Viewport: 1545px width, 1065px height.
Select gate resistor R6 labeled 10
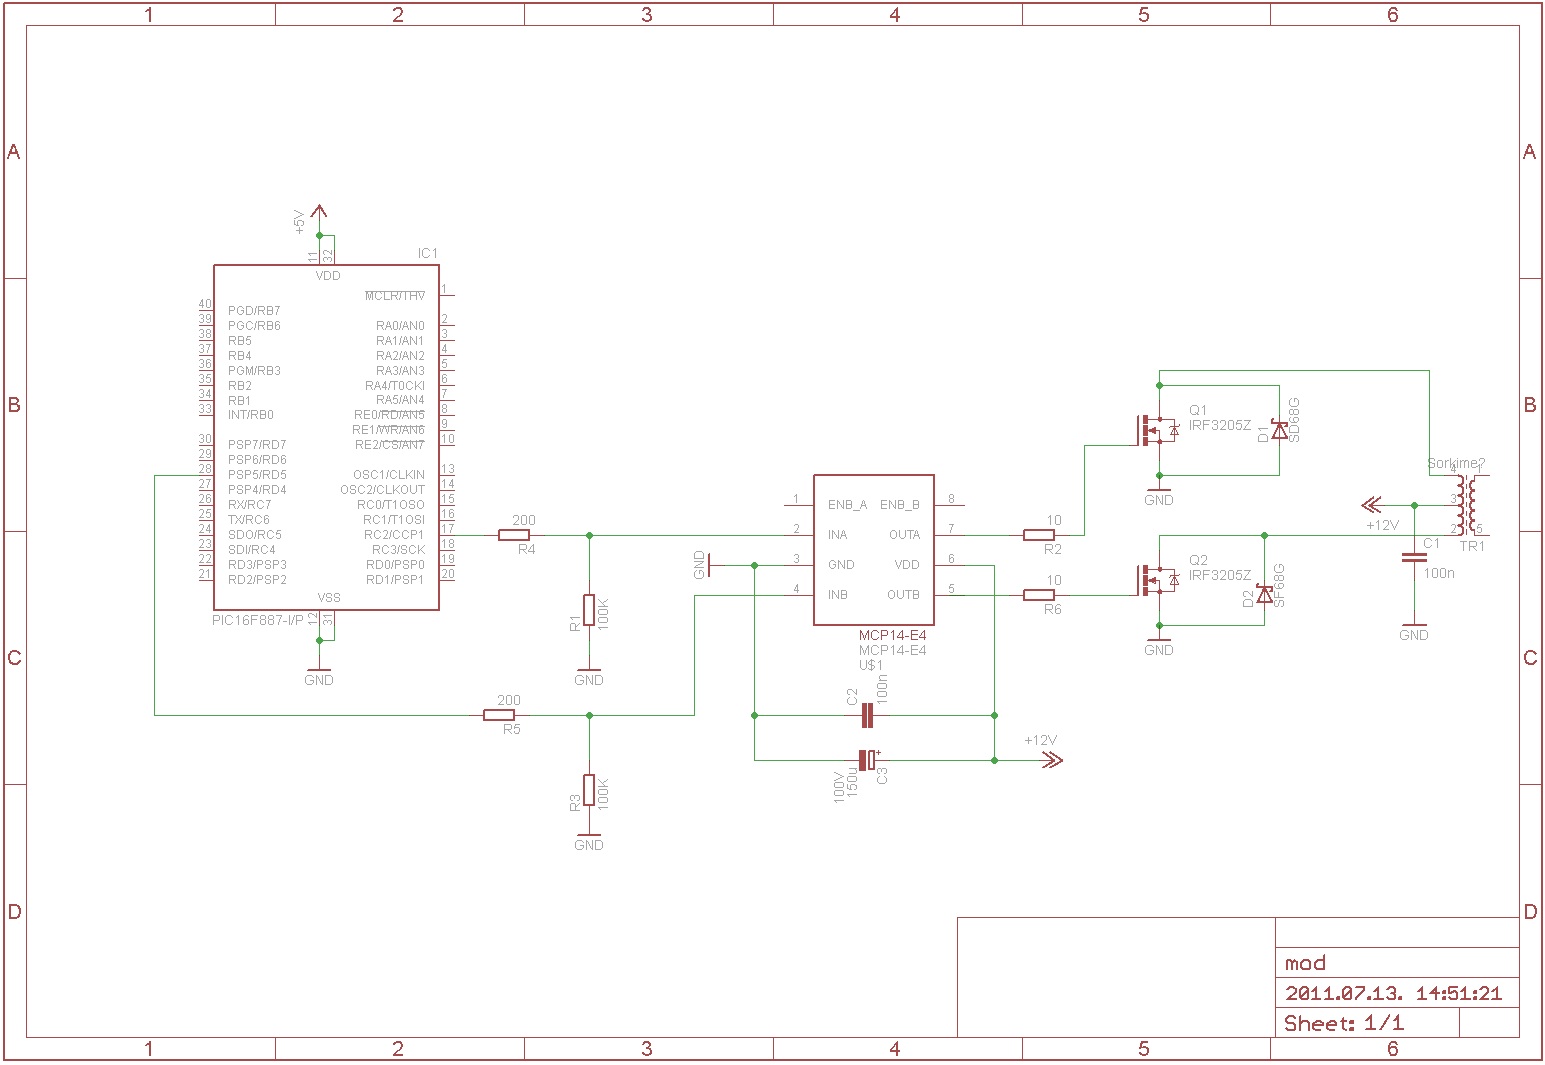pyautogui.click(x=1039, y=595)
